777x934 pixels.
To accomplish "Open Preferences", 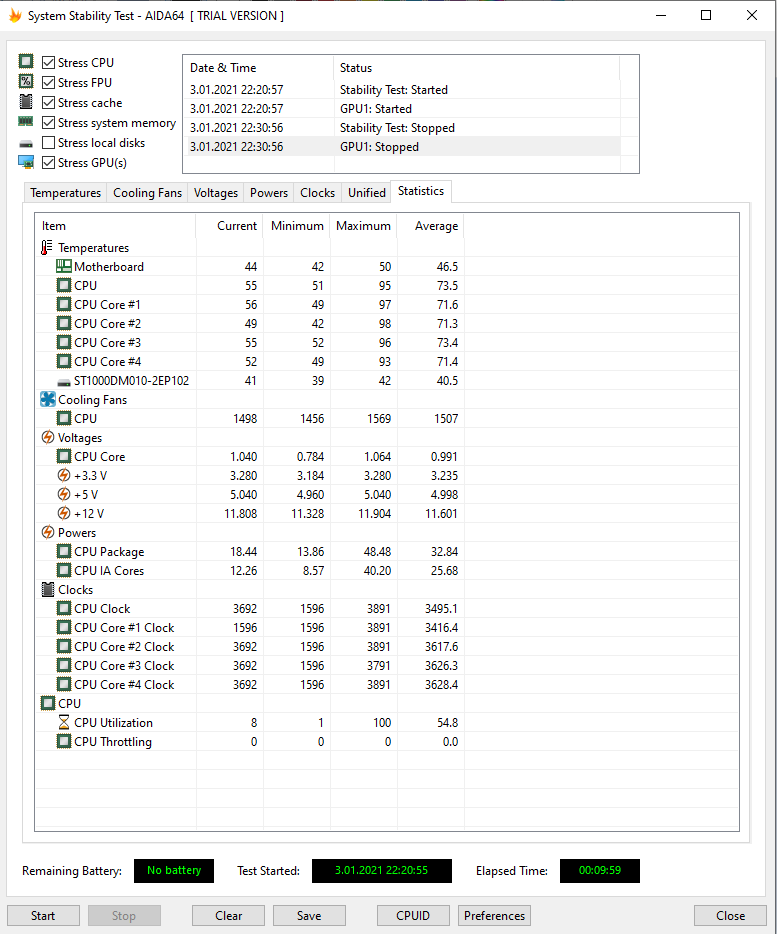I will click(494, 916).
